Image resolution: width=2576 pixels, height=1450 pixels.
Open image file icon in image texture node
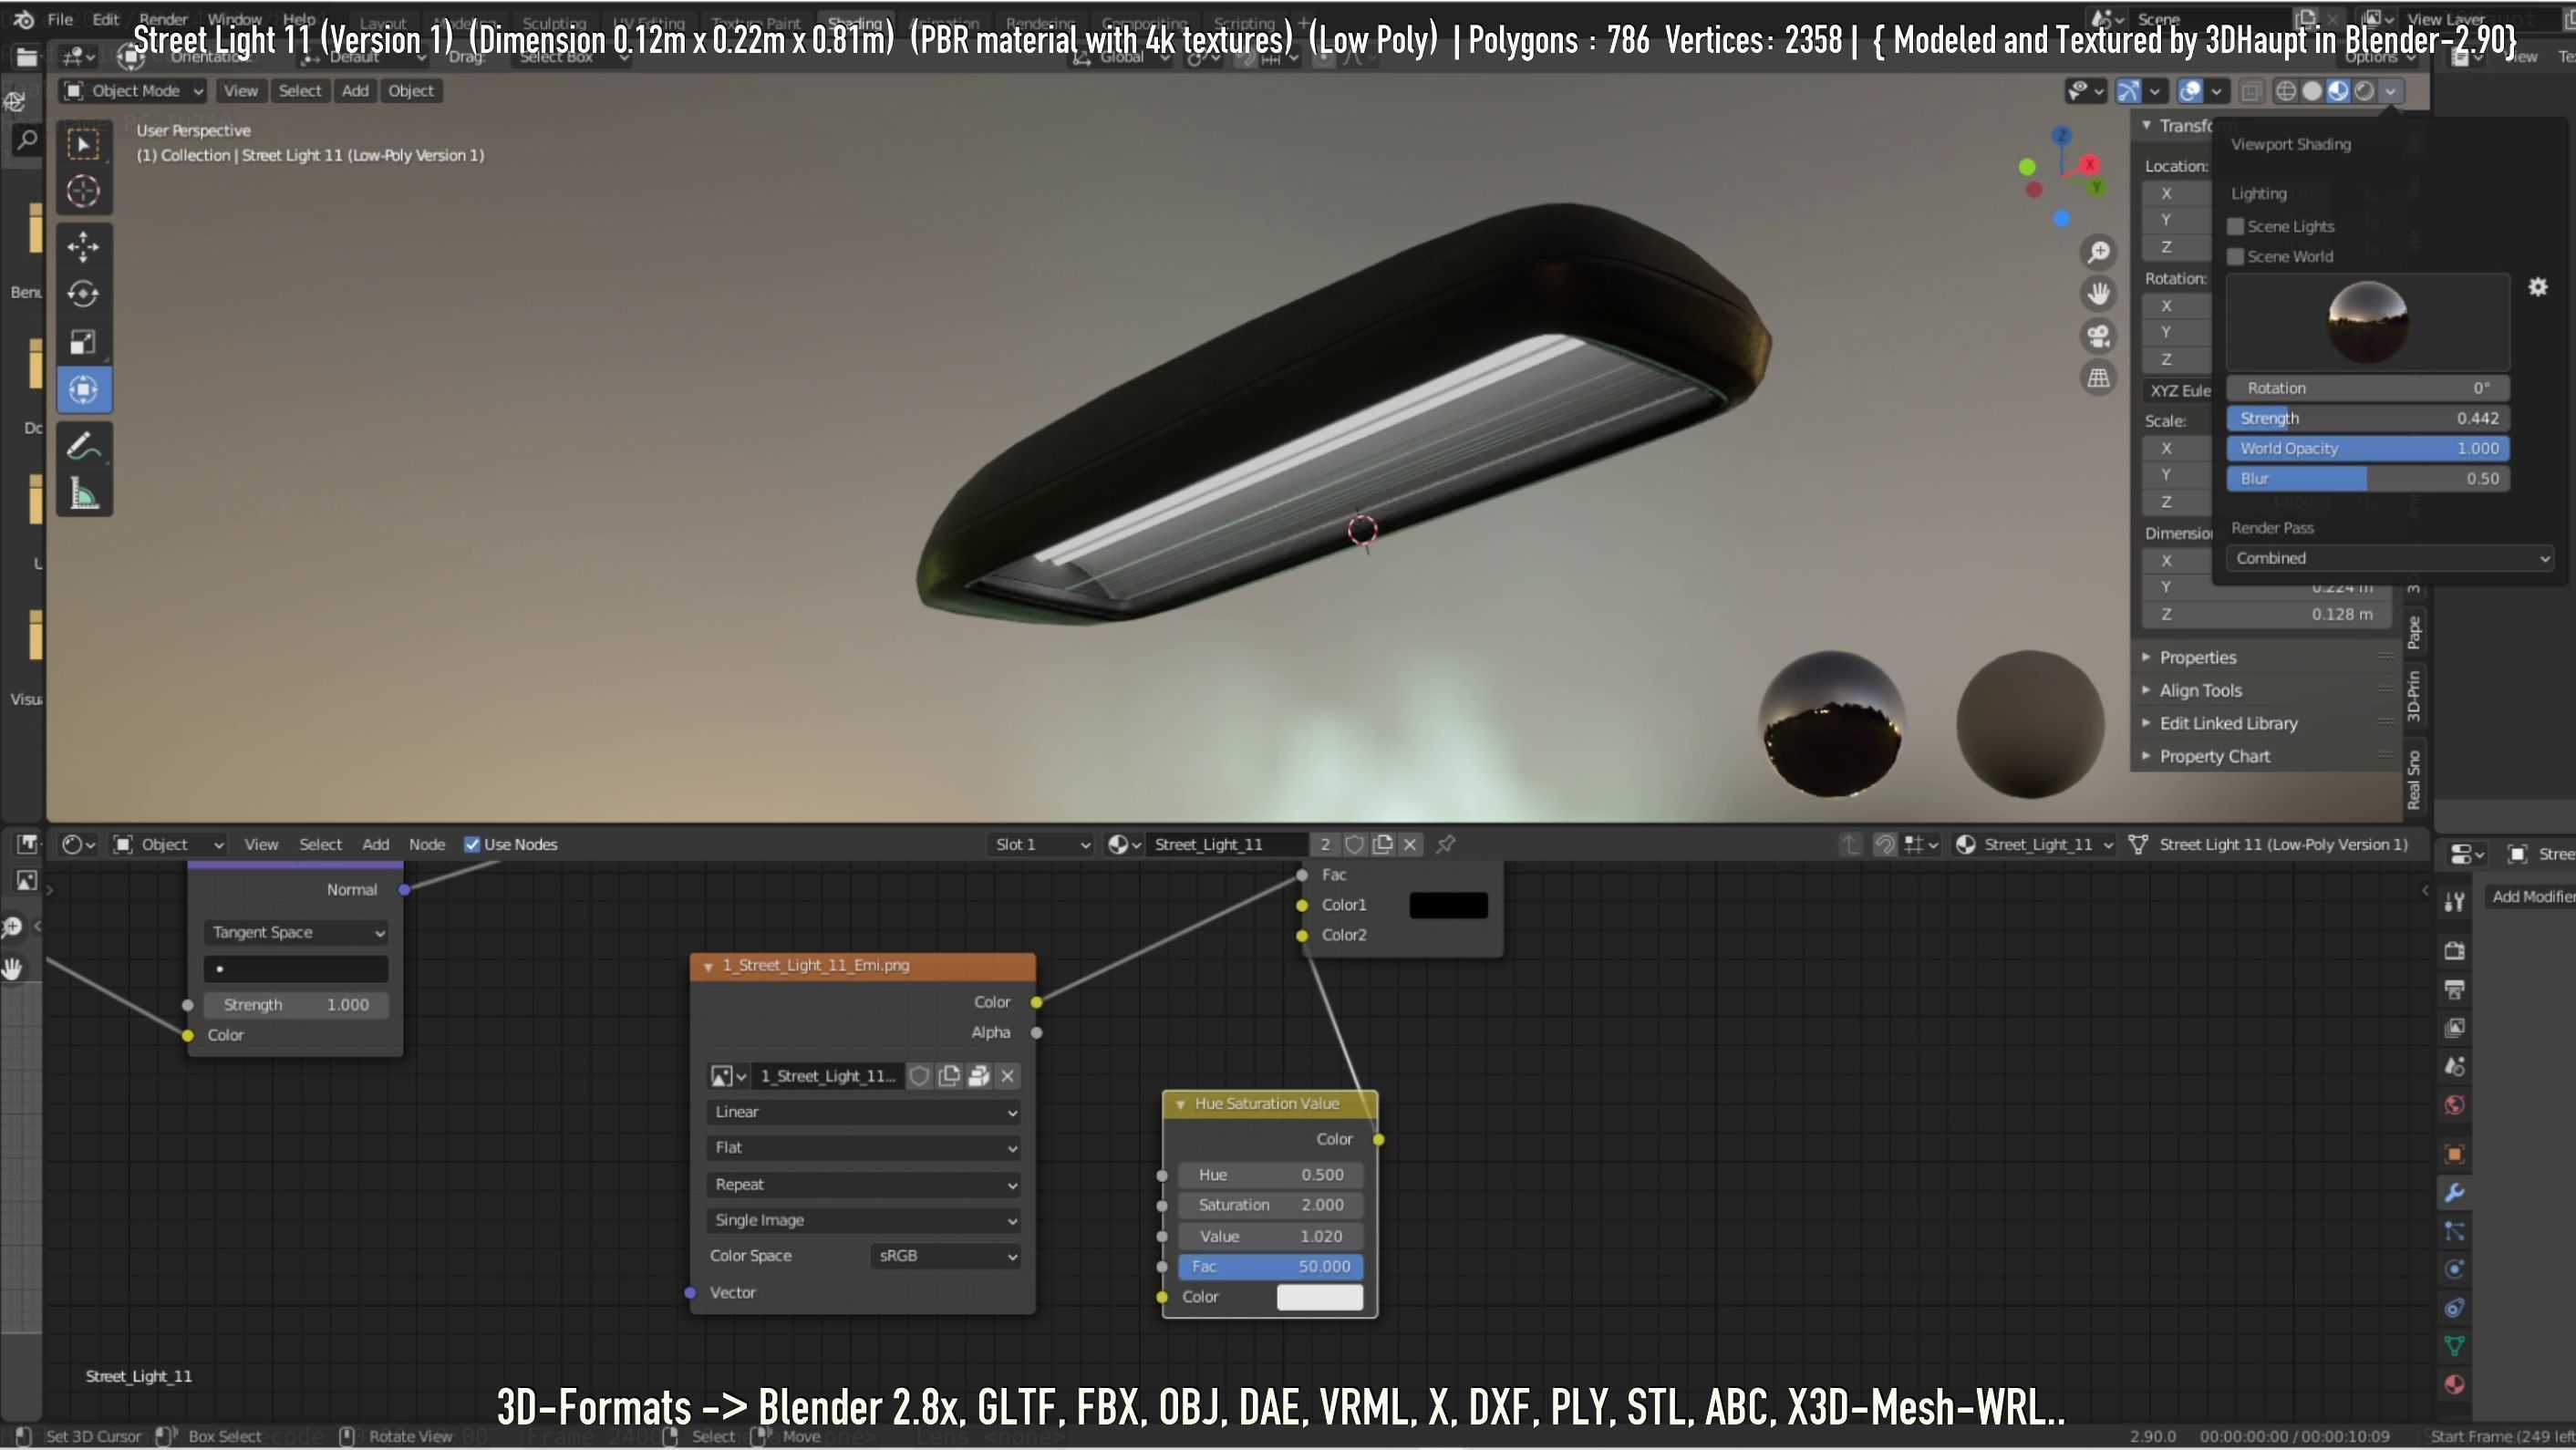point(979,1076)
